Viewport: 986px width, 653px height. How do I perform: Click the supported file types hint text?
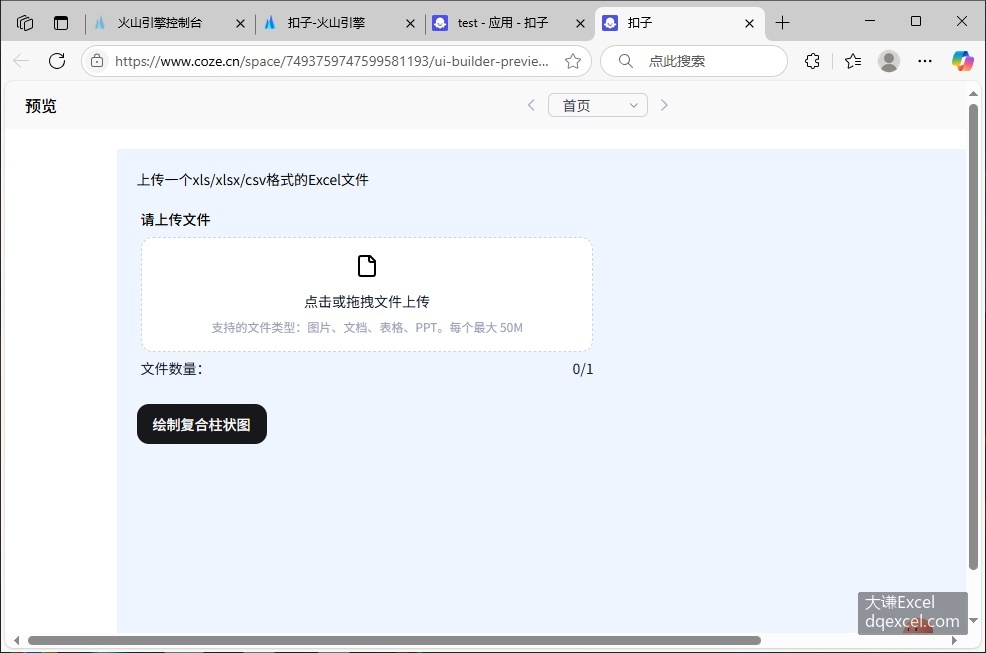tap(367, 328)
